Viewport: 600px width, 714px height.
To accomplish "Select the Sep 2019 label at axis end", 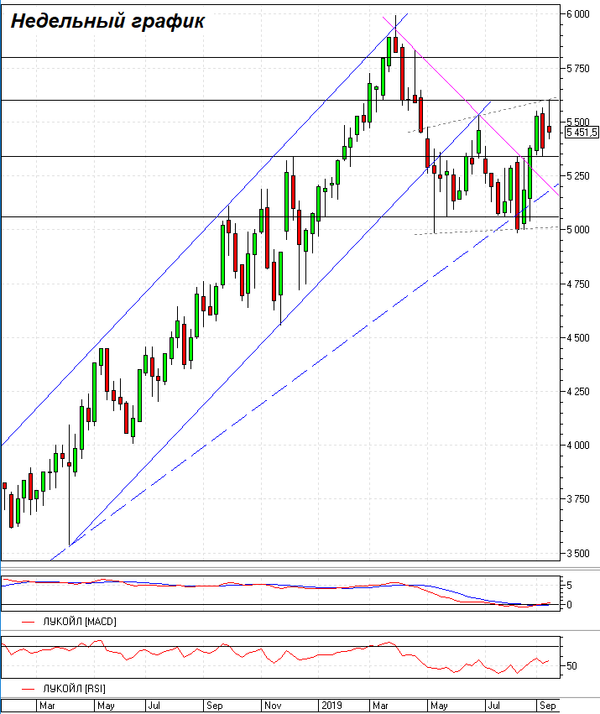I will click(548, 705).
